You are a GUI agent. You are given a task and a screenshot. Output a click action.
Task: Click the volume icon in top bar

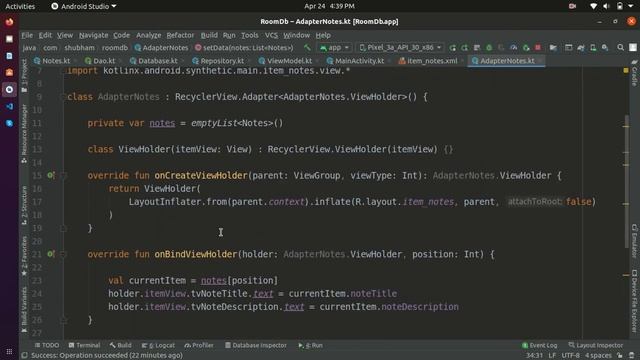click(606, 6)
